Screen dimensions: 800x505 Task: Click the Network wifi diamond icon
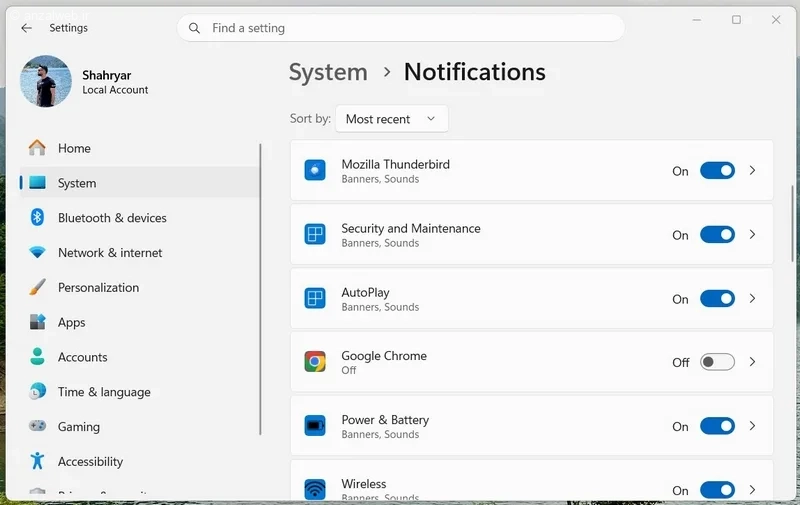(37, 252)
